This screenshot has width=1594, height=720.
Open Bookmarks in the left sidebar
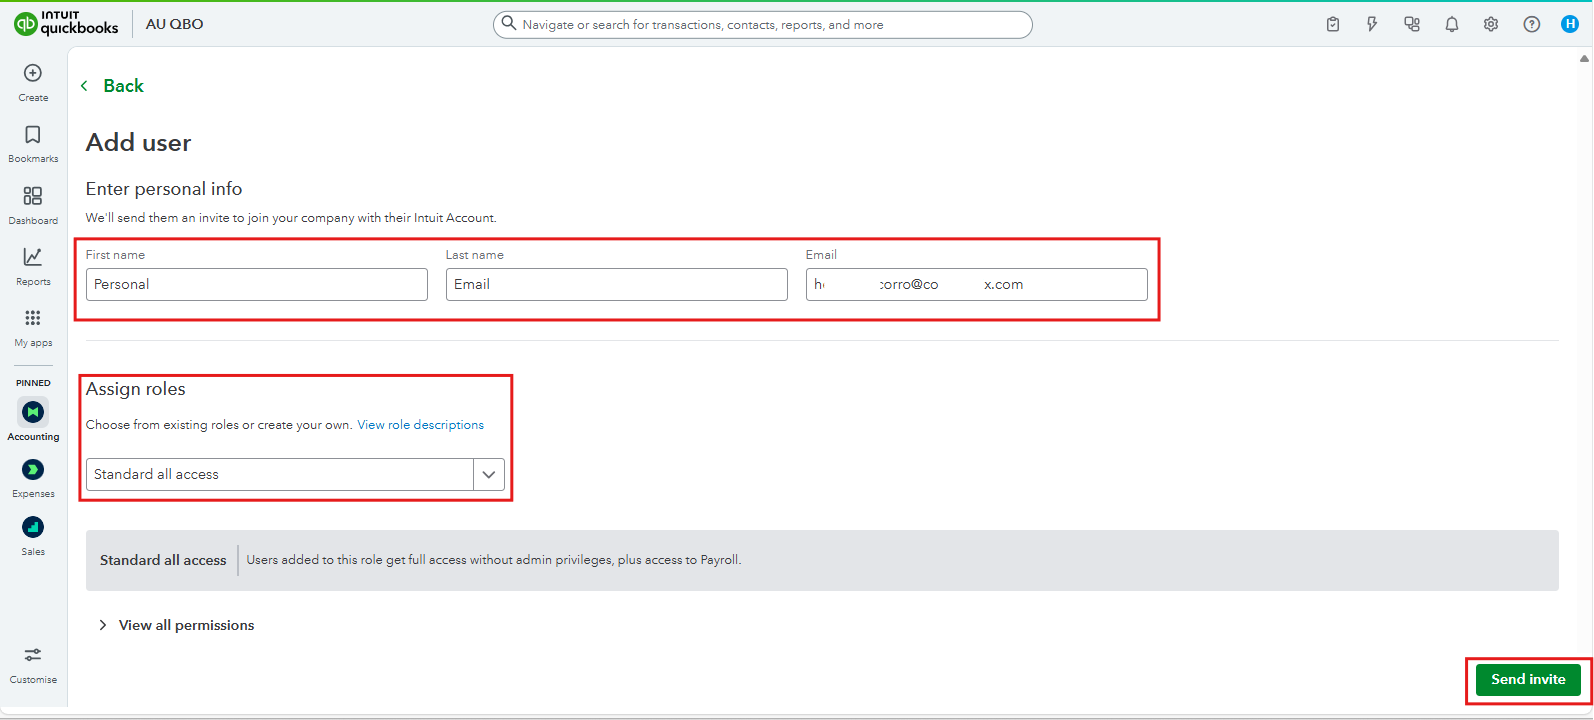tap(33, 136)
